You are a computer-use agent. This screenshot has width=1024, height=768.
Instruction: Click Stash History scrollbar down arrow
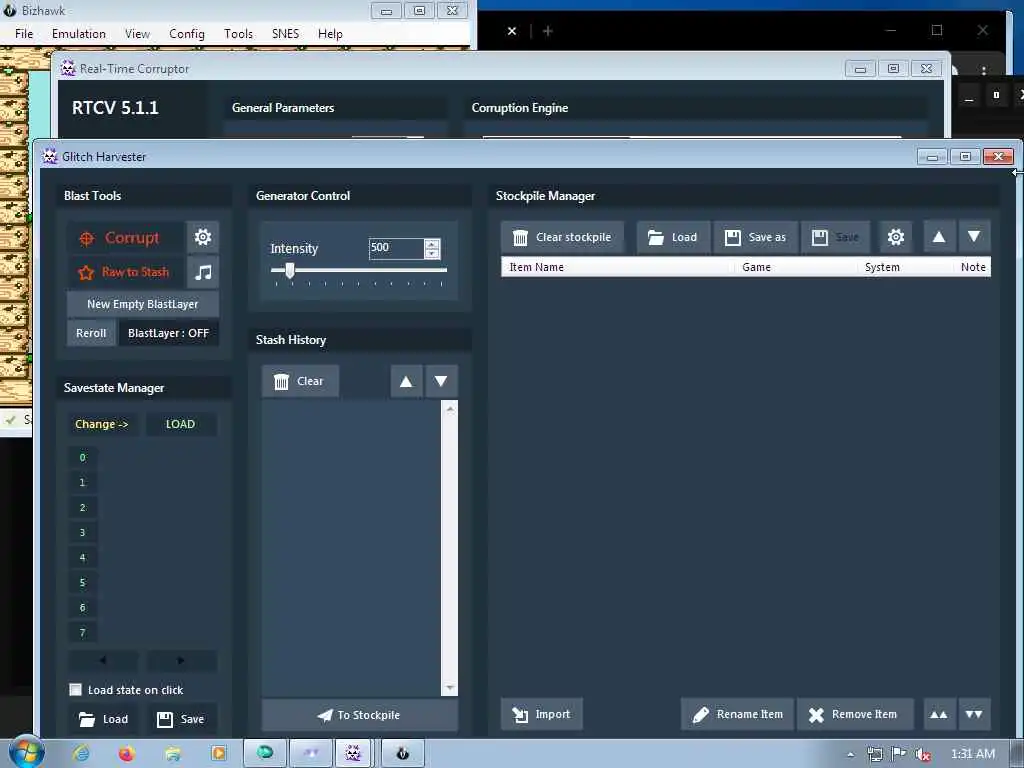[449, 688]
